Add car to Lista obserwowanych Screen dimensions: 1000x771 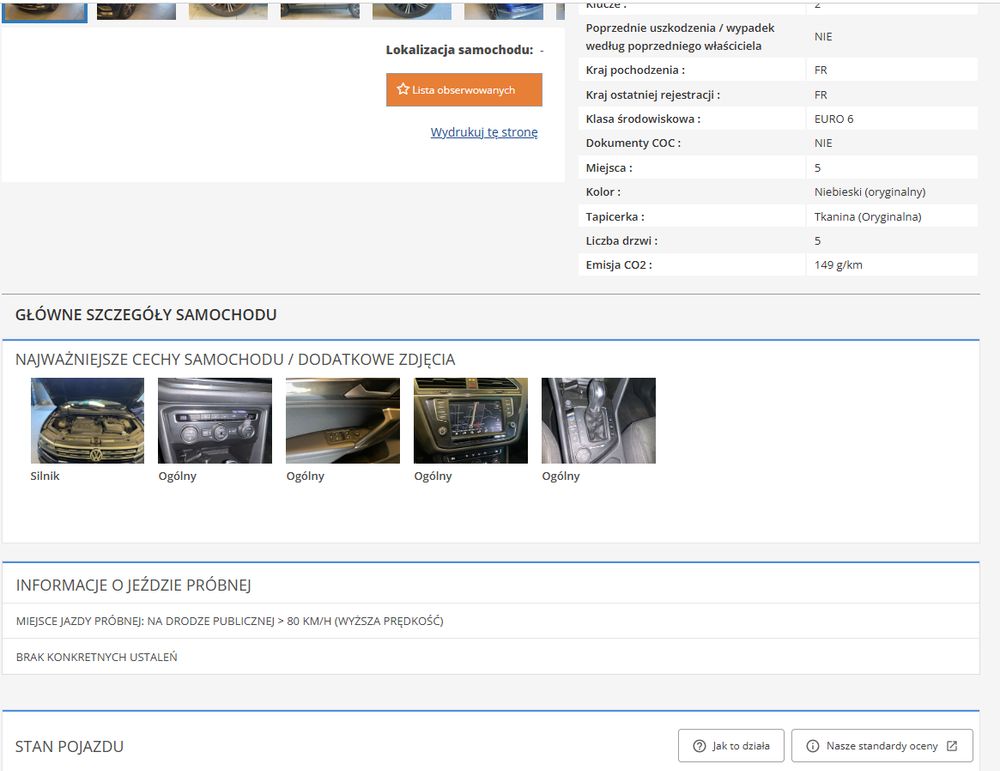[464, 89]
